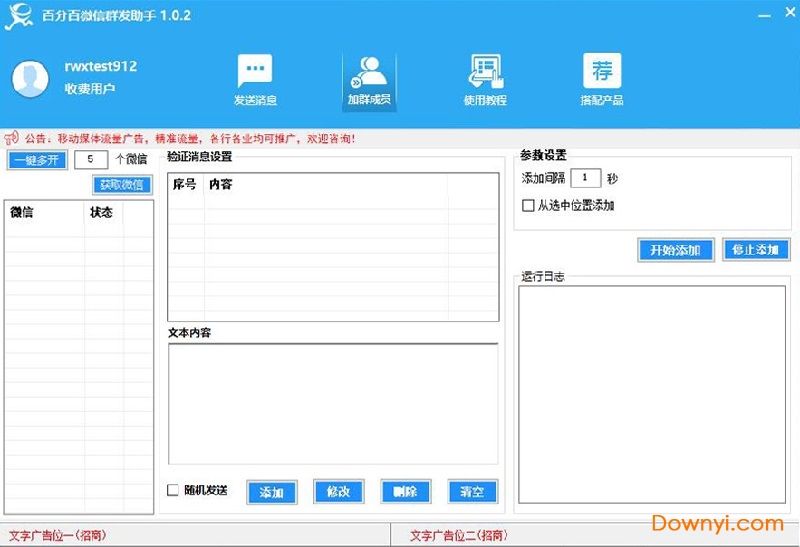Click the 停止添加 stop button

tap(756, 250)
